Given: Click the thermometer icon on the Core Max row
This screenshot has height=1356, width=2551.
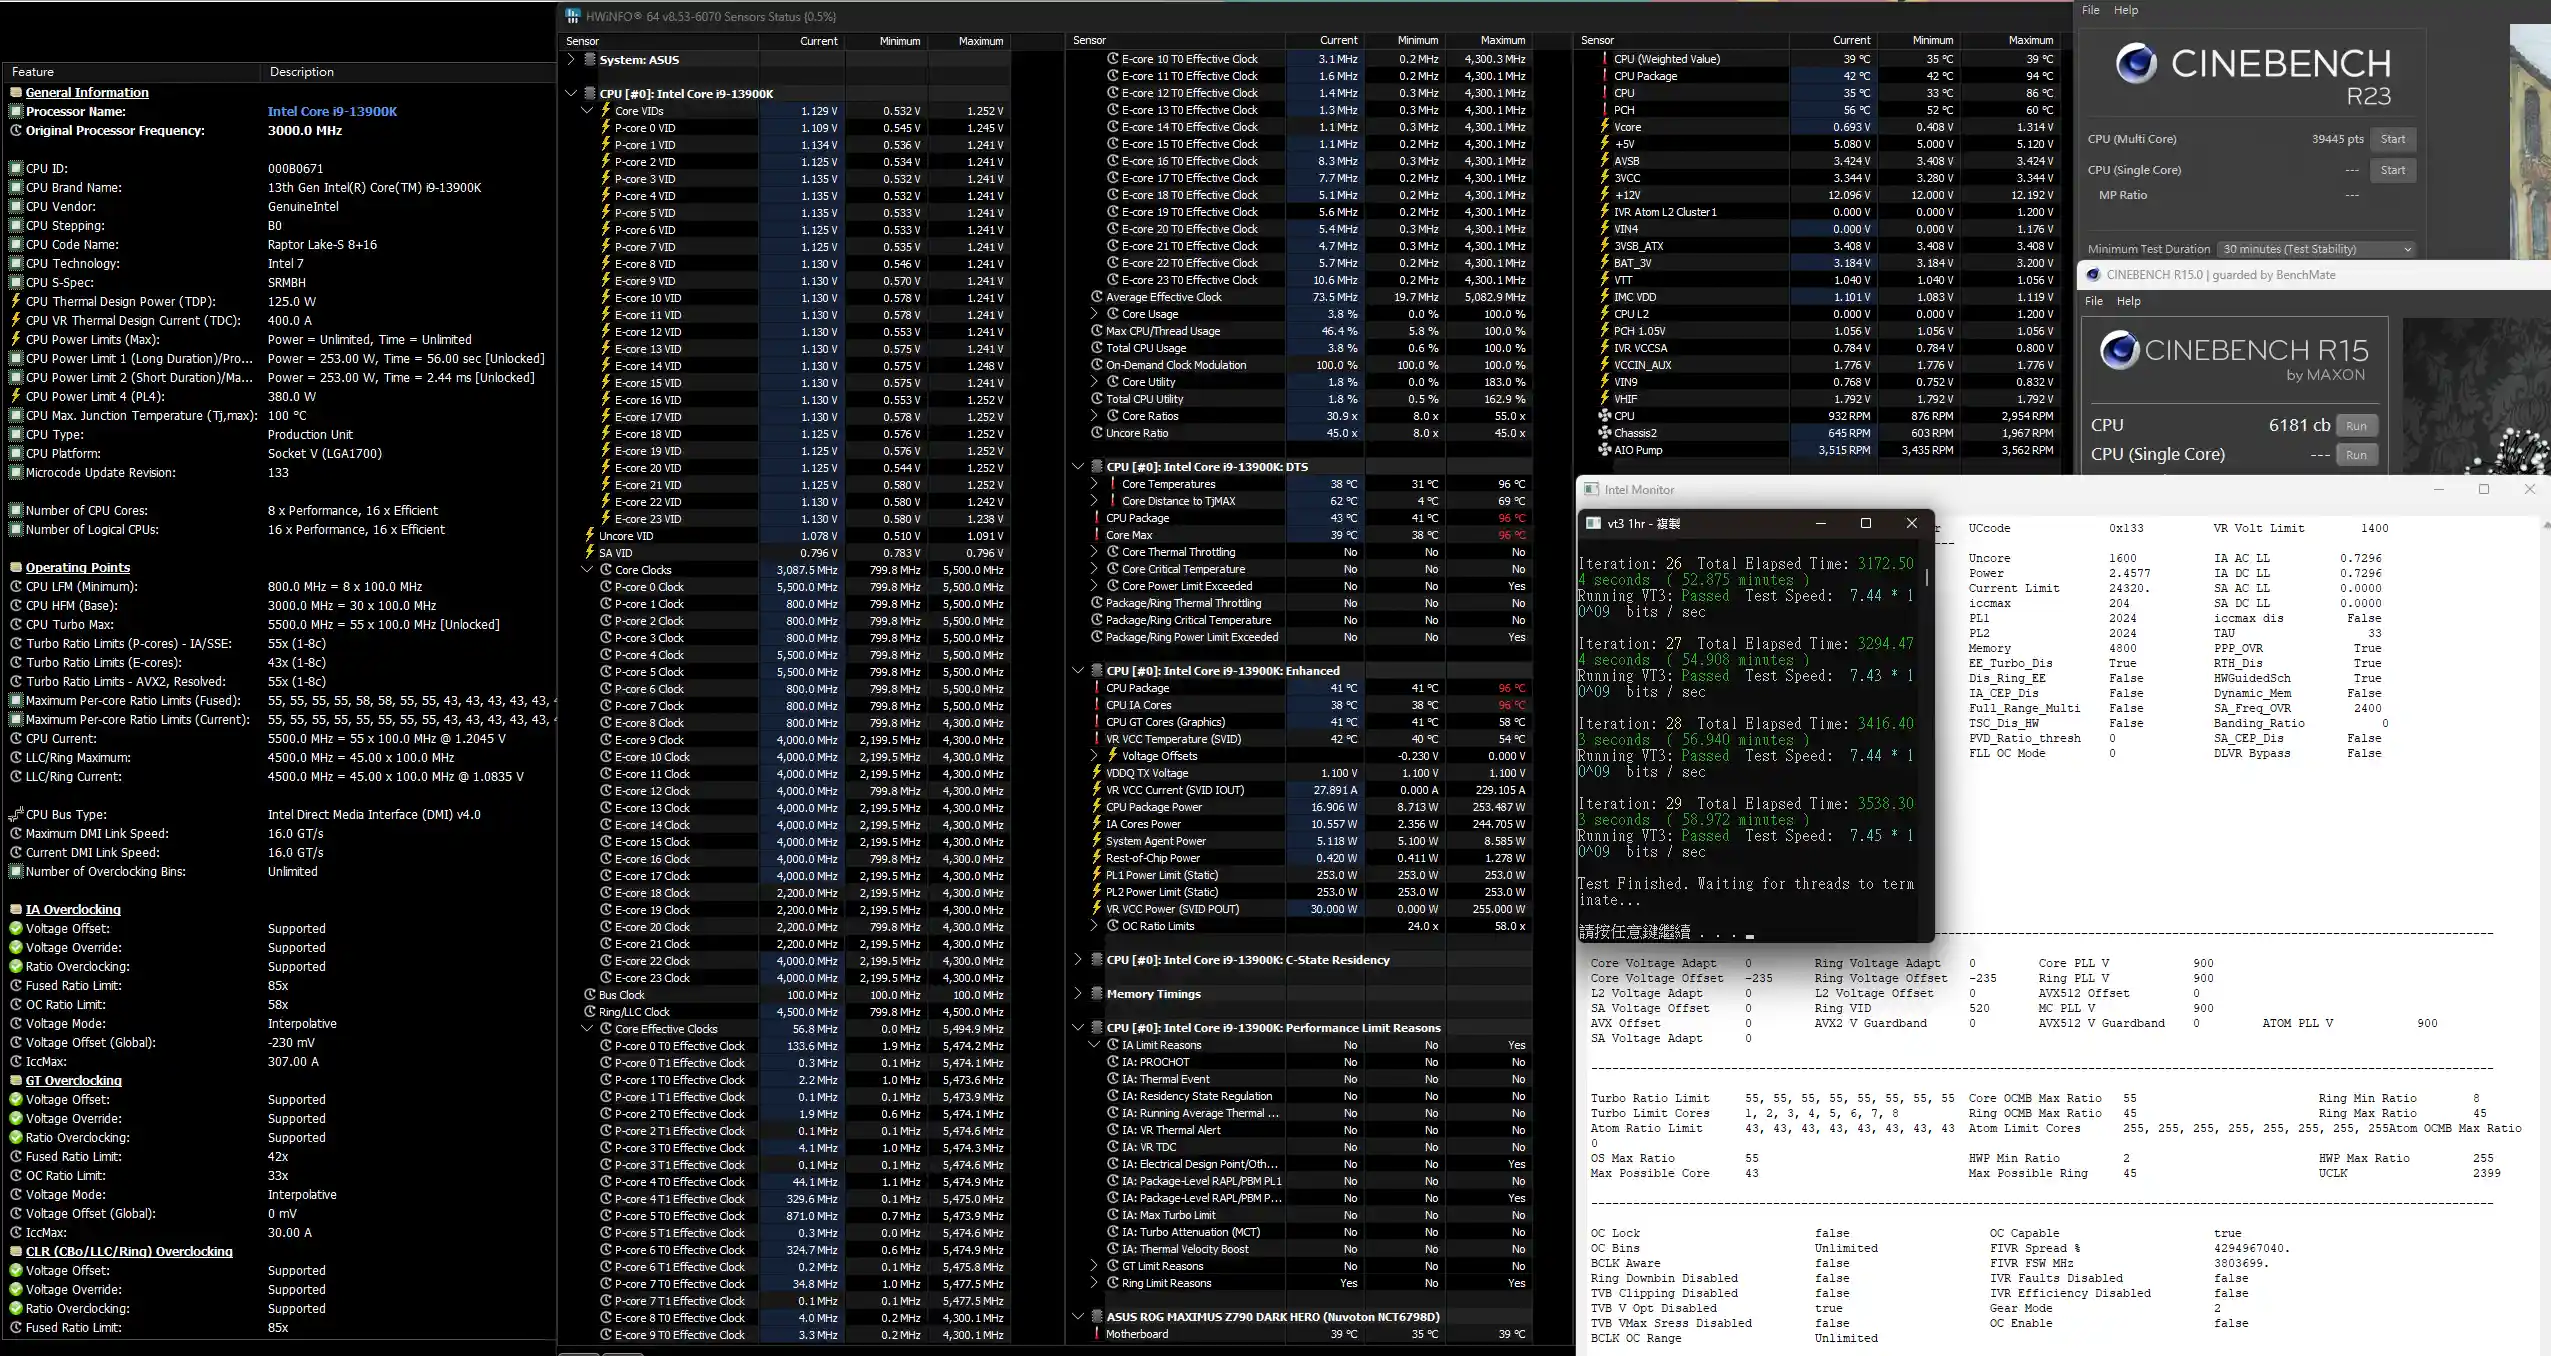Looking at the screenshot, I should (1097, 535).
